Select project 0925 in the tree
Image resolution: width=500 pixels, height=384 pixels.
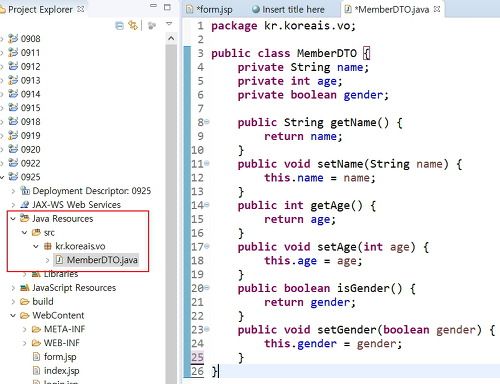(x=30, y=177)
